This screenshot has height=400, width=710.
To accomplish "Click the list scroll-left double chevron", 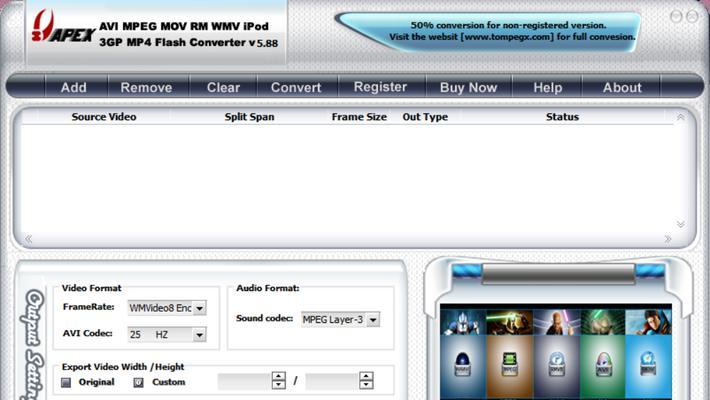I will (x=29, y=239).
